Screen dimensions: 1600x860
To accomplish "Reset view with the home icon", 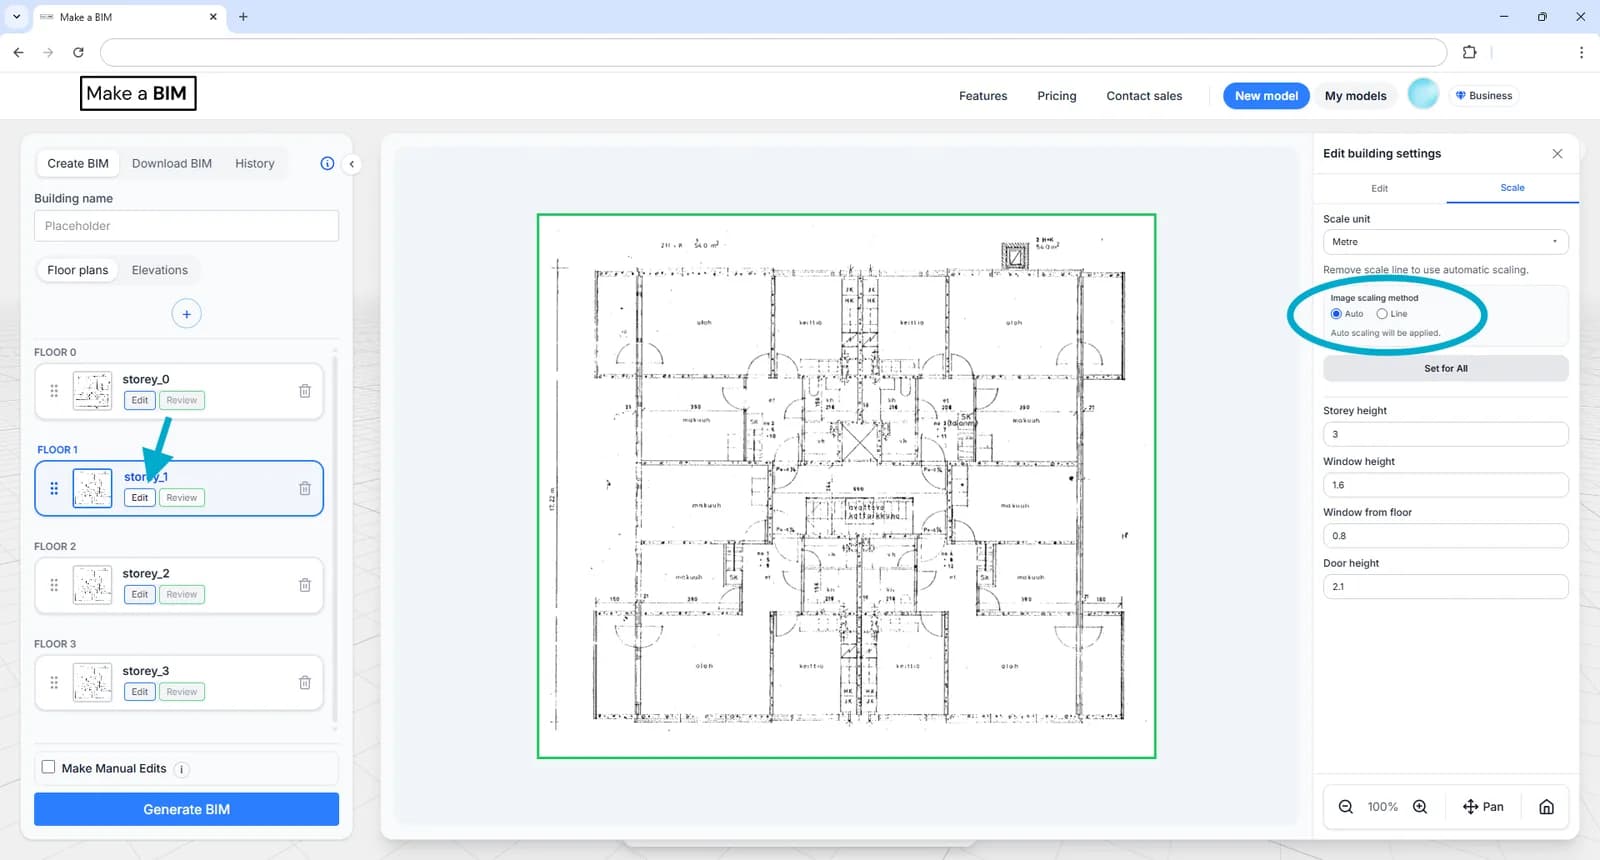I will coord(1546,807).
